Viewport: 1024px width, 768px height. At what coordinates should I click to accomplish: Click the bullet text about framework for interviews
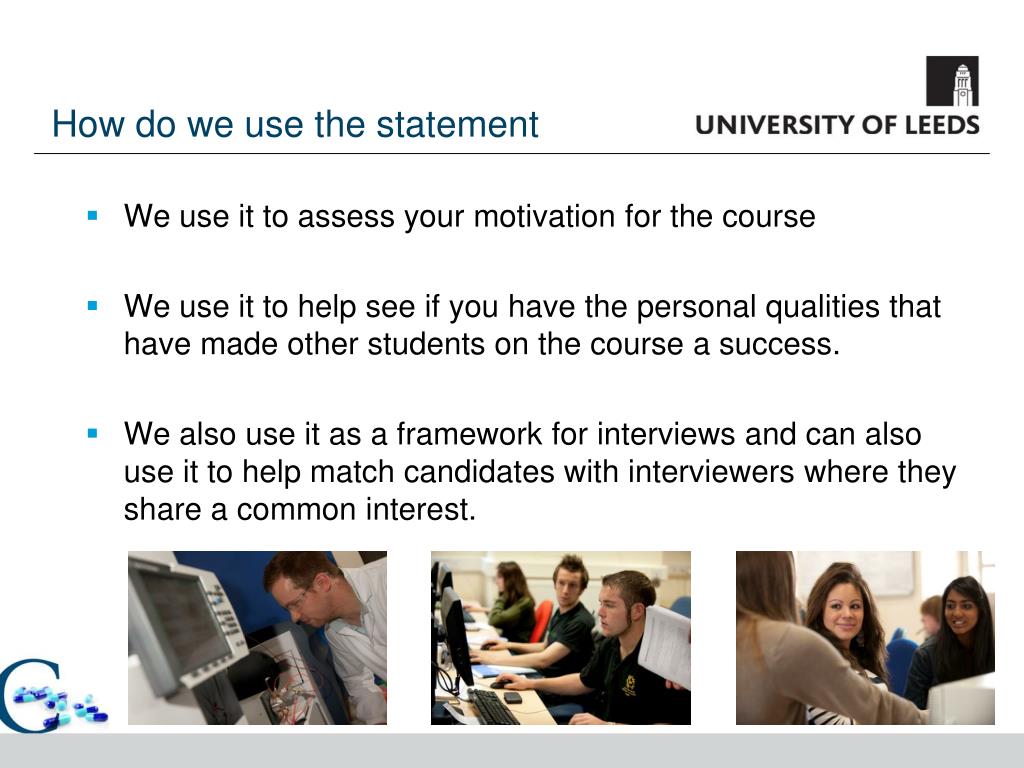tap(539, 472)
